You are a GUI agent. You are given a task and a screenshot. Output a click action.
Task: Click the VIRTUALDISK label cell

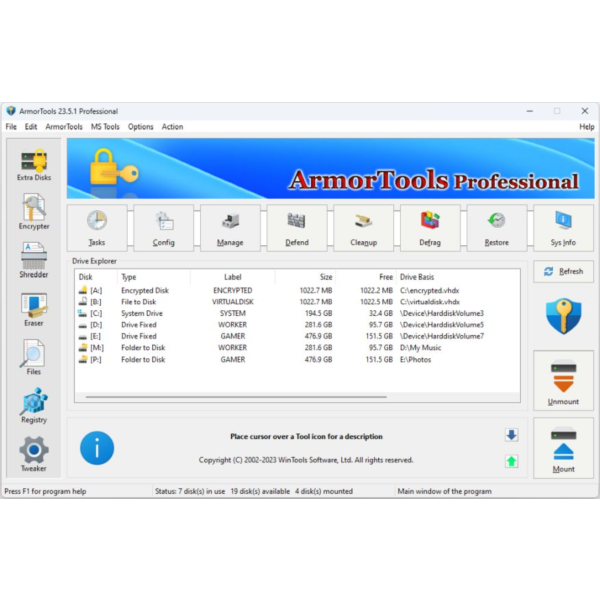click(x=233, y=302)
